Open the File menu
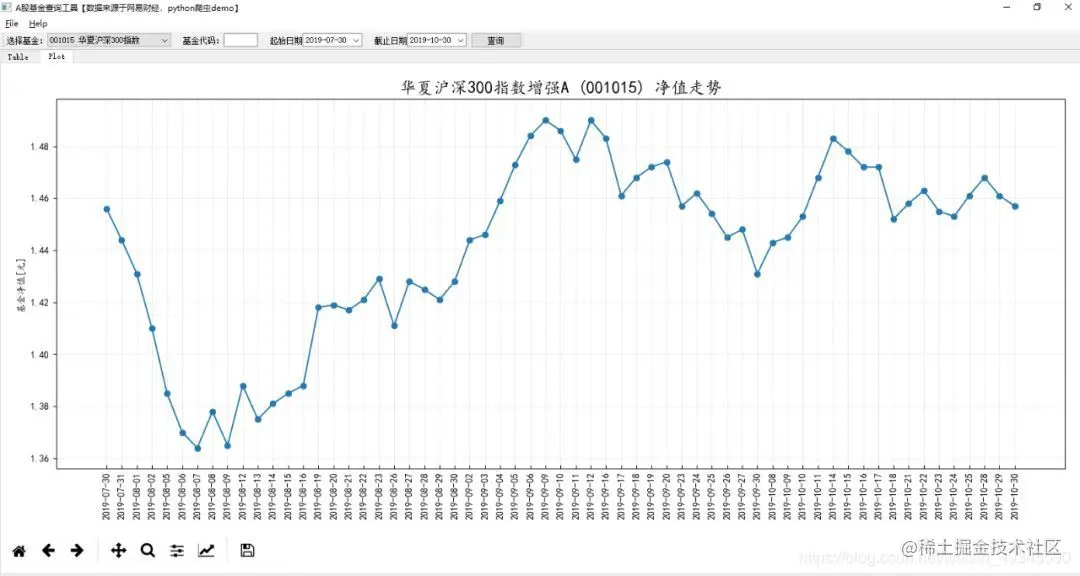Screen dimensions: 1080x576 click(10, 23)
